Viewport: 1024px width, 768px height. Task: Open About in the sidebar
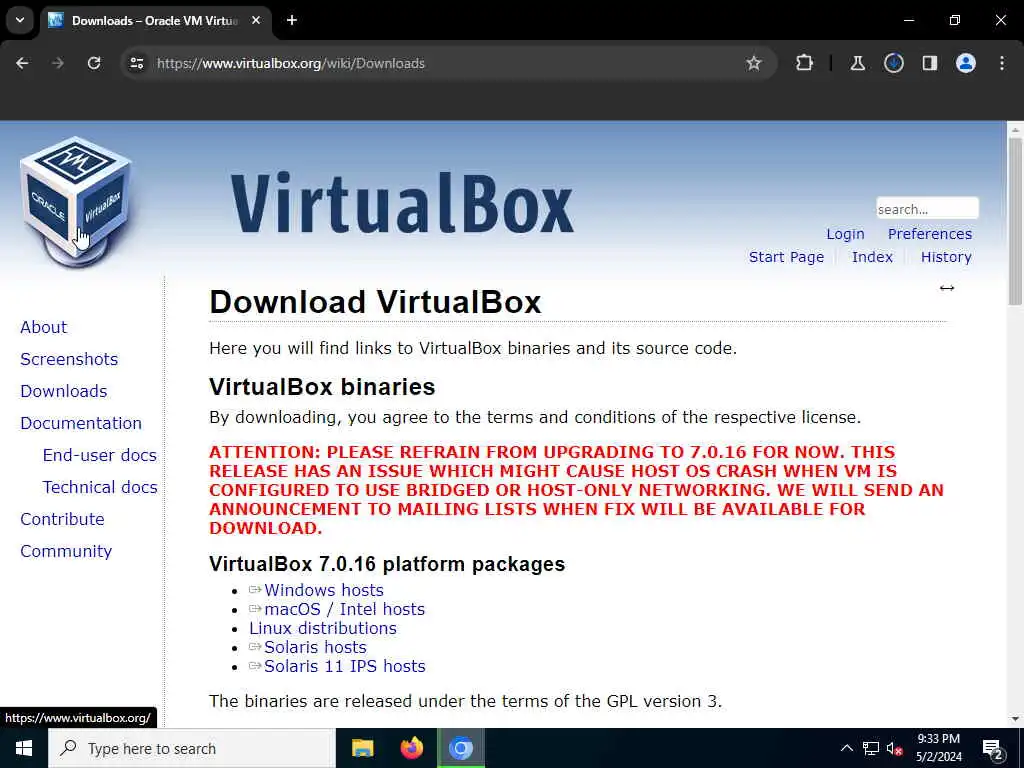pos(44,327)
